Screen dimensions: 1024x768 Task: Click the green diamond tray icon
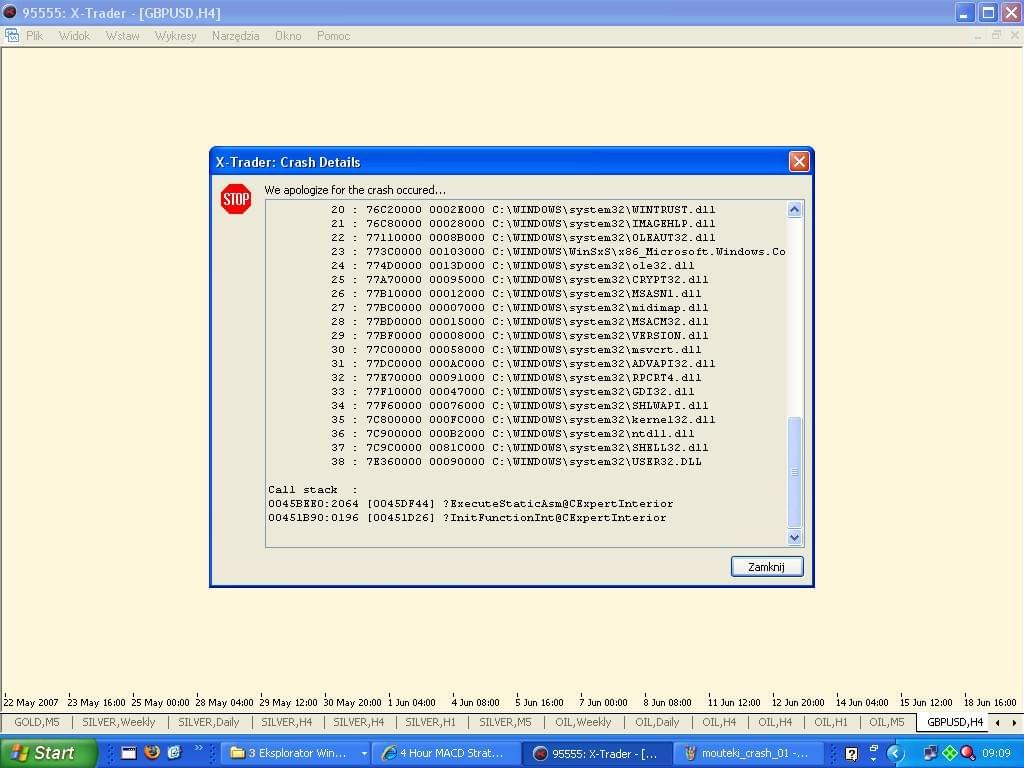(949, 754)
